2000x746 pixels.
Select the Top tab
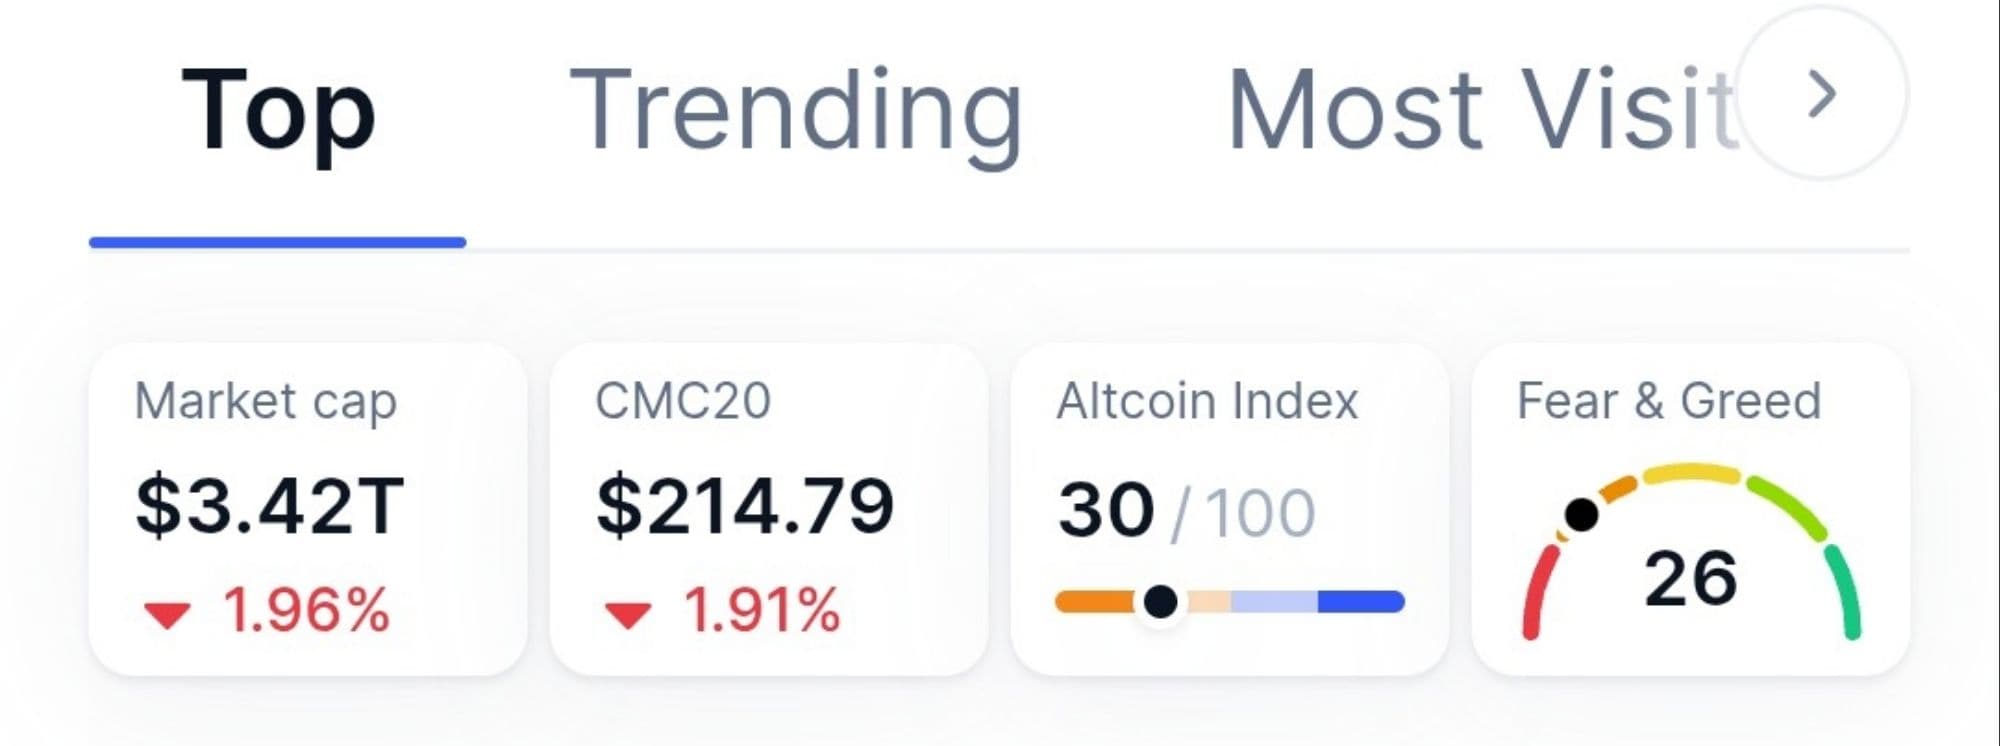pos(278,112)
